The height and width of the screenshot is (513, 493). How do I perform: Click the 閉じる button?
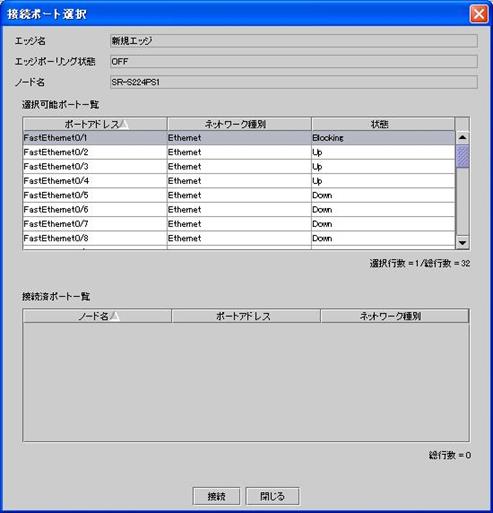[x=272, y=496]
